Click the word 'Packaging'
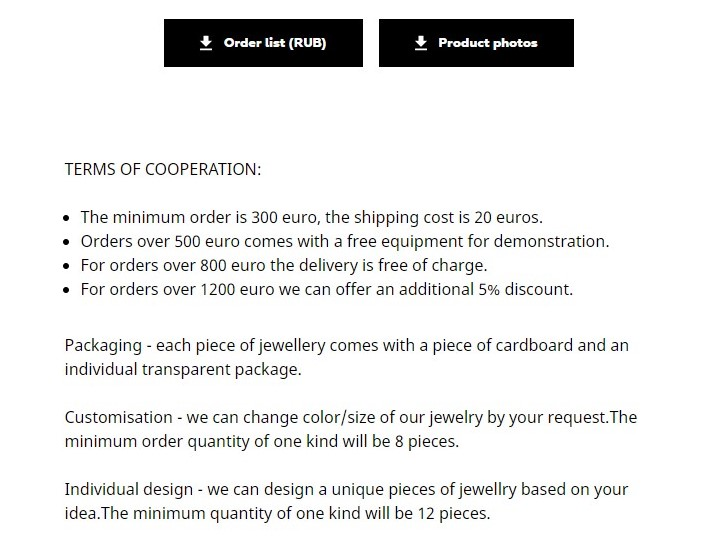The height and width of the screenshot is (552, 709). point(103,346)
